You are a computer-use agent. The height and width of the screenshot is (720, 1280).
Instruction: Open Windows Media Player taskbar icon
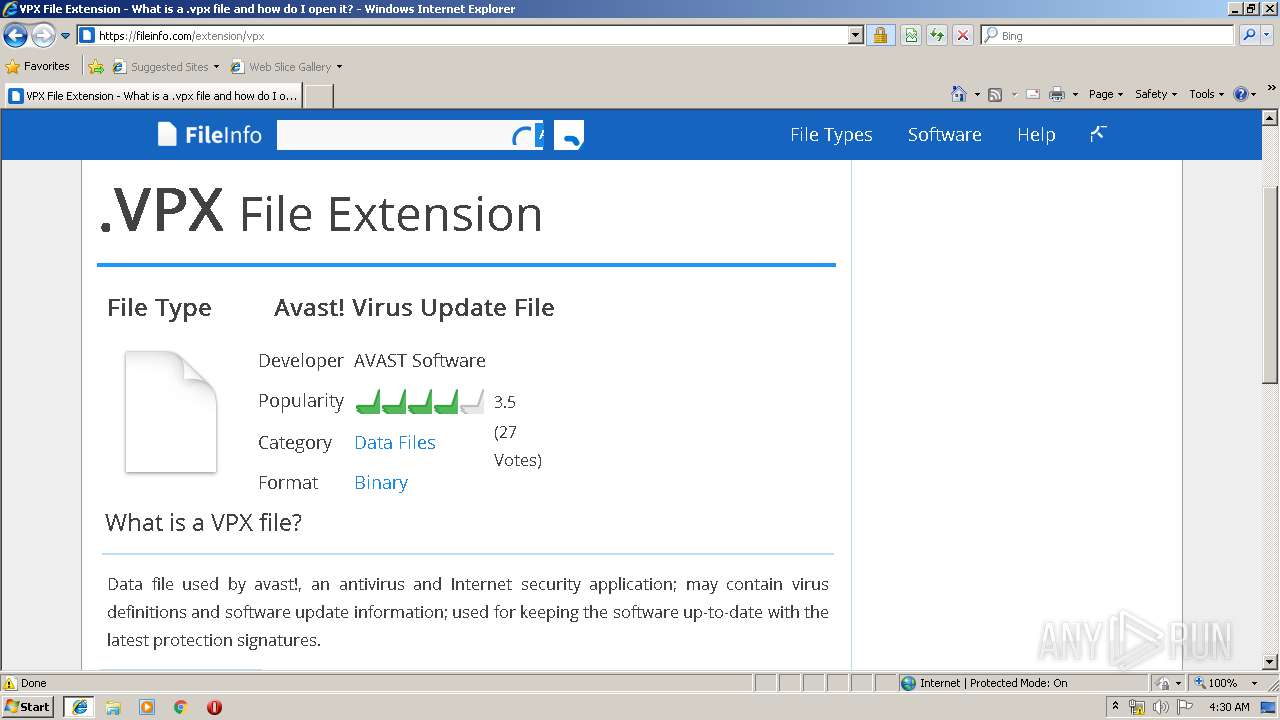(x=147, y=707)
